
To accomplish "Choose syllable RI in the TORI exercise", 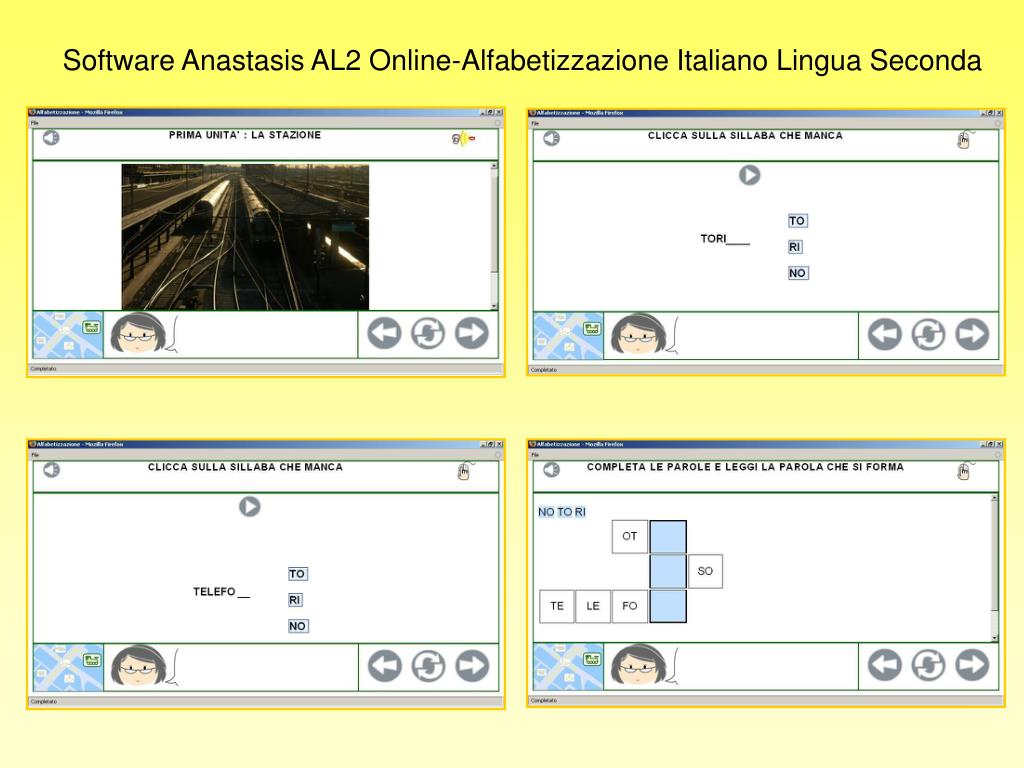I will coord(795,247).
